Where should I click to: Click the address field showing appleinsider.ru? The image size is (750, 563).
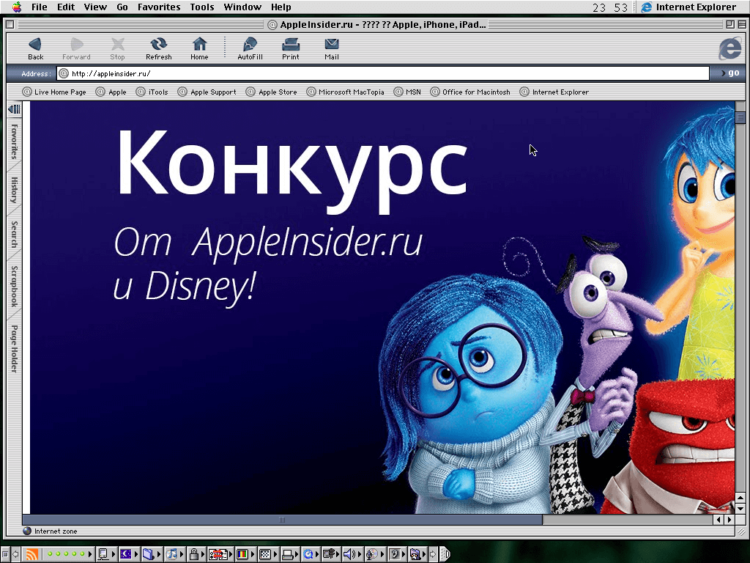[383, 73]
